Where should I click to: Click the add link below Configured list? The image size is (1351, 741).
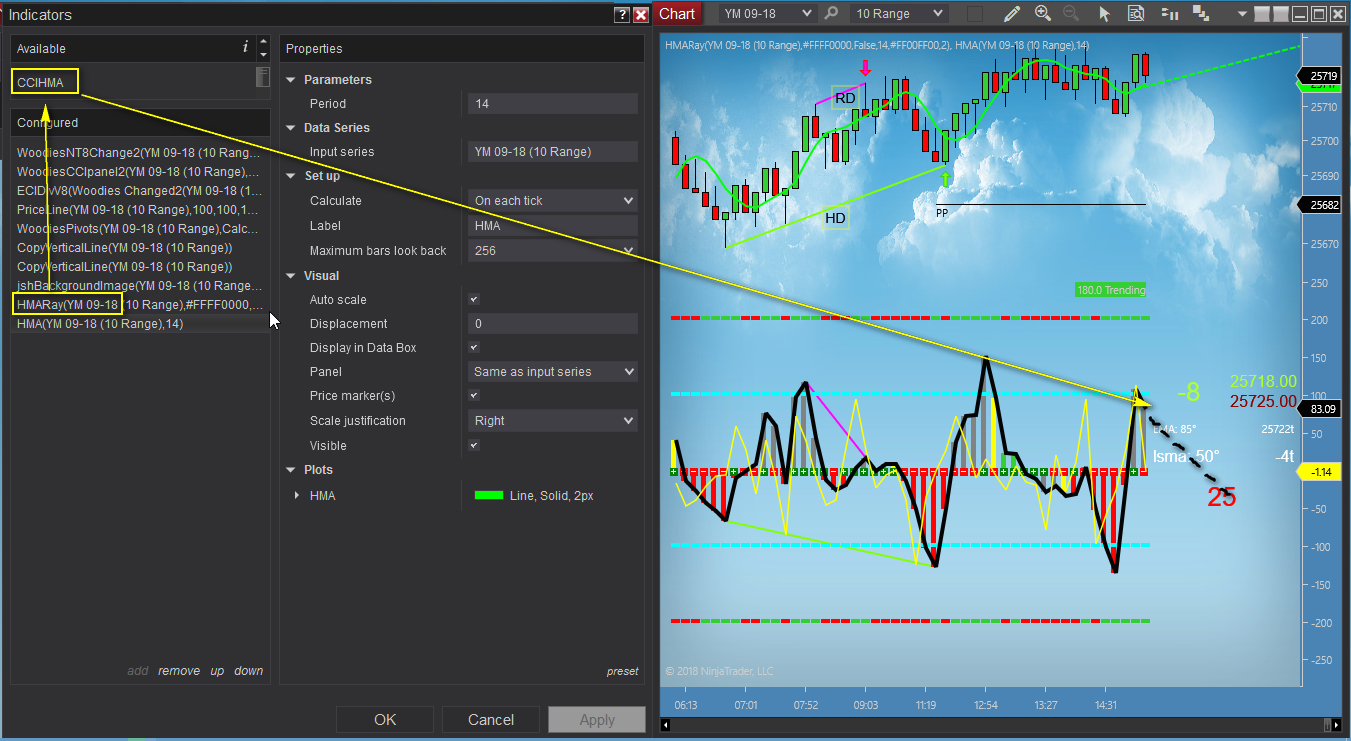[138, 671]
